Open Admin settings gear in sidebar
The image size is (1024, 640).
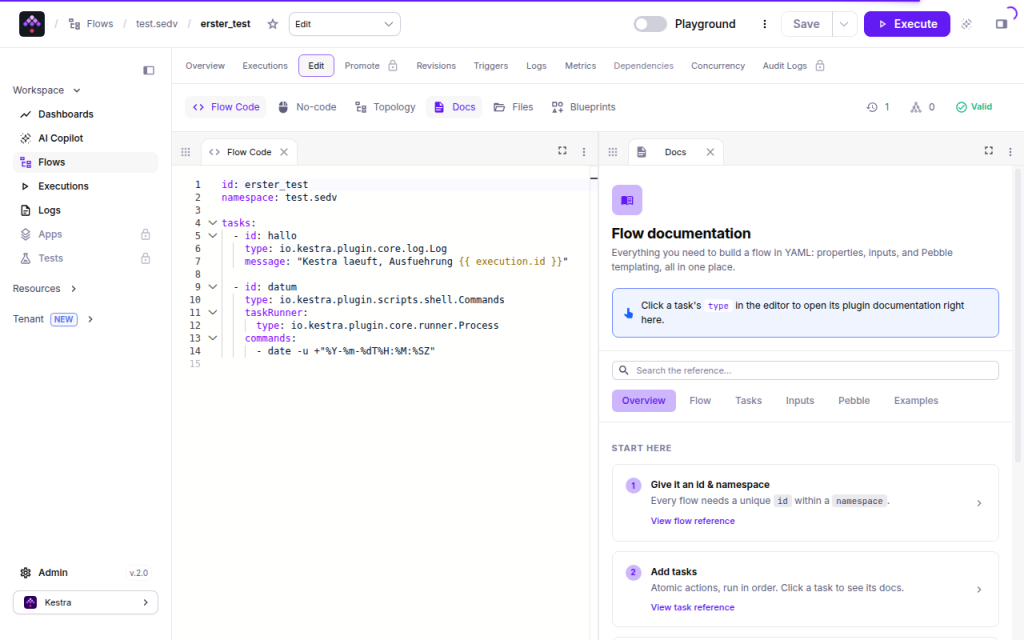[25, 573]
